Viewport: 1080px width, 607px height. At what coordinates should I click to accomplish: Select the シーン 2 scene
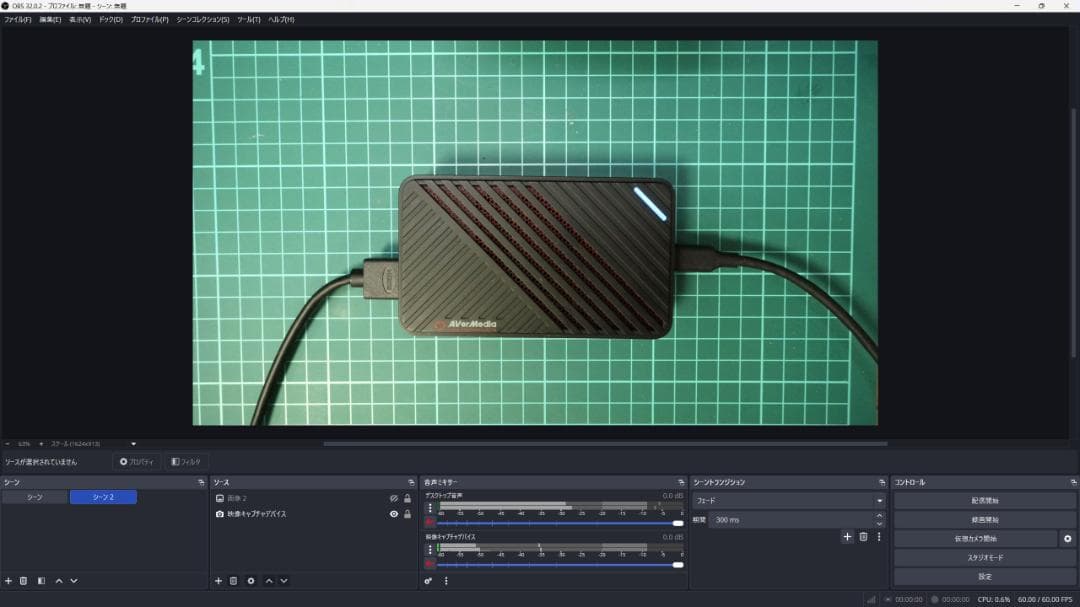point(102,496)
